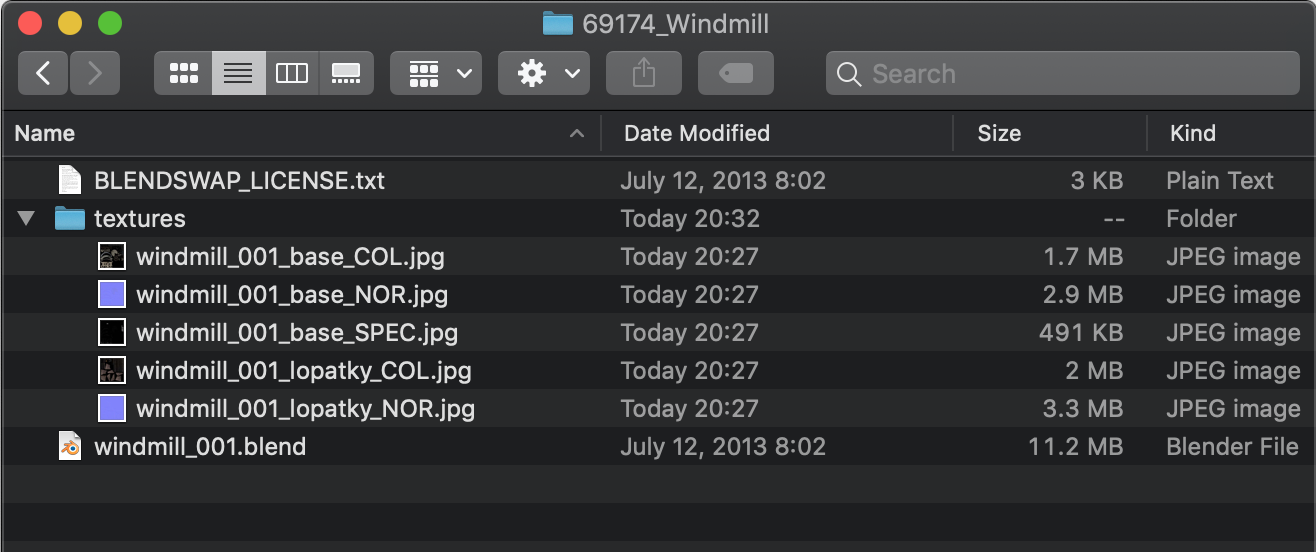Image resolution: width=1316 pixels, height=552 pixels.
Task: Click the Blender file icon
Action: 69,447
